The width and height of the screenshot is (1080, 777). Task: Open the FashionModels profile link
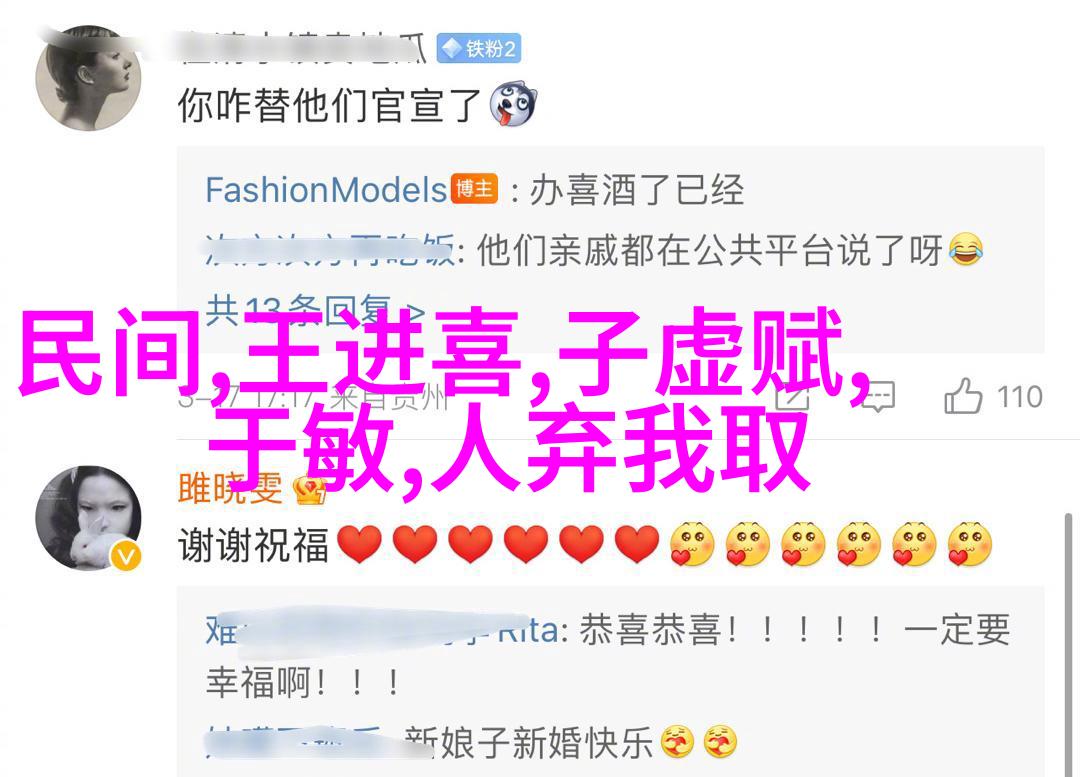pyautogui.click(x=326, y=189)
